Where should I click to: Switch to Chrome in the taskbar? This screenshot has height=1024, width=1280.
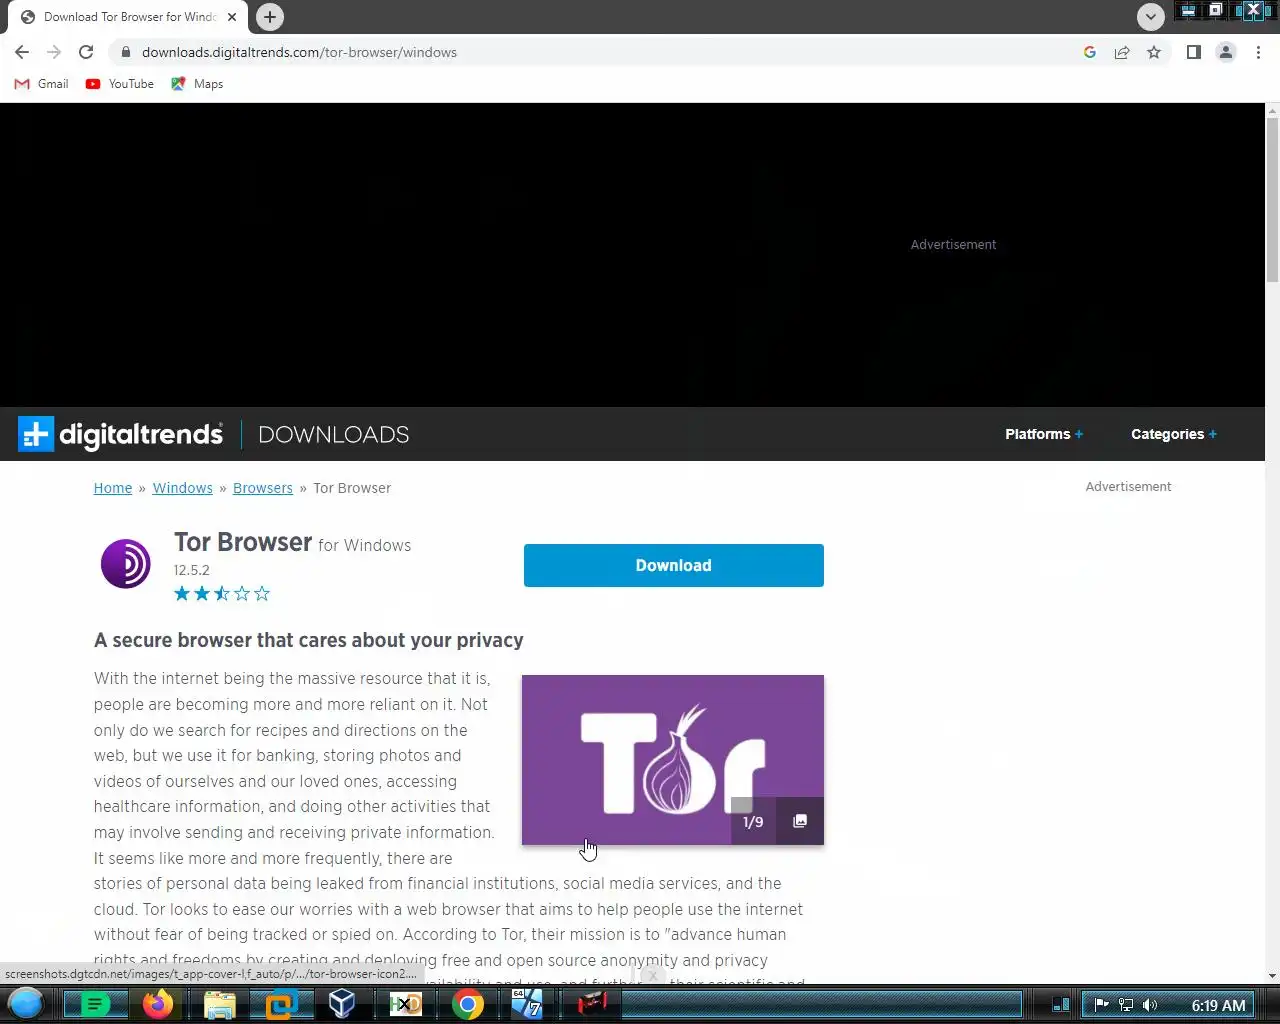[x=467, y=1004]
